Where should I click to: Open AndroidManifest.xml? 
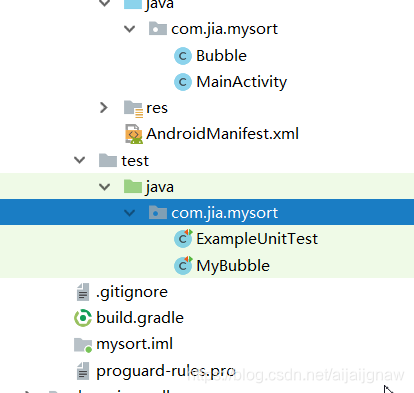tap(222, 134)
